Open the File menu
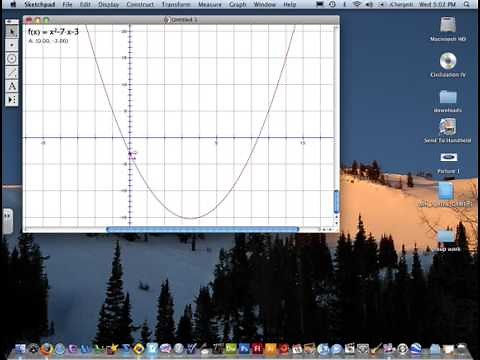Image resolution: width=480 pixels, height=360 pixels. click(67, 4)
